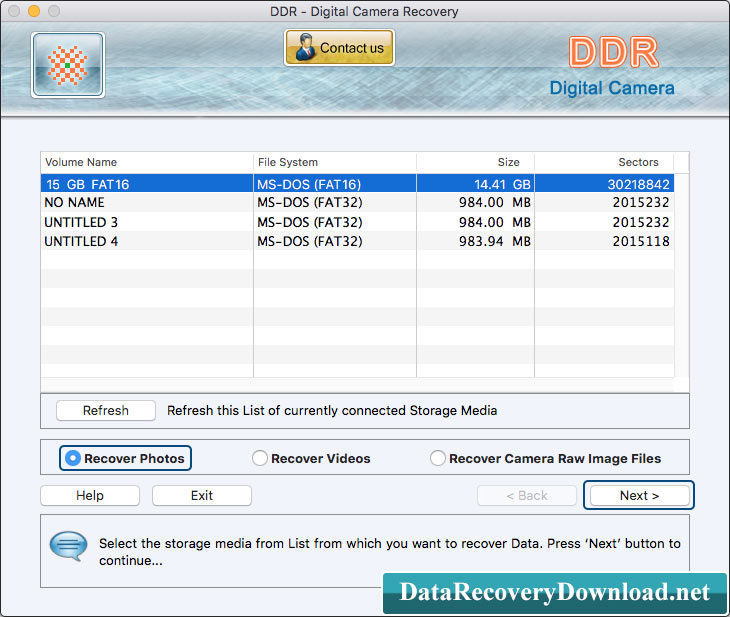Minimize the window with yellow button
The image size is (730, 617).
coord(34,11)
